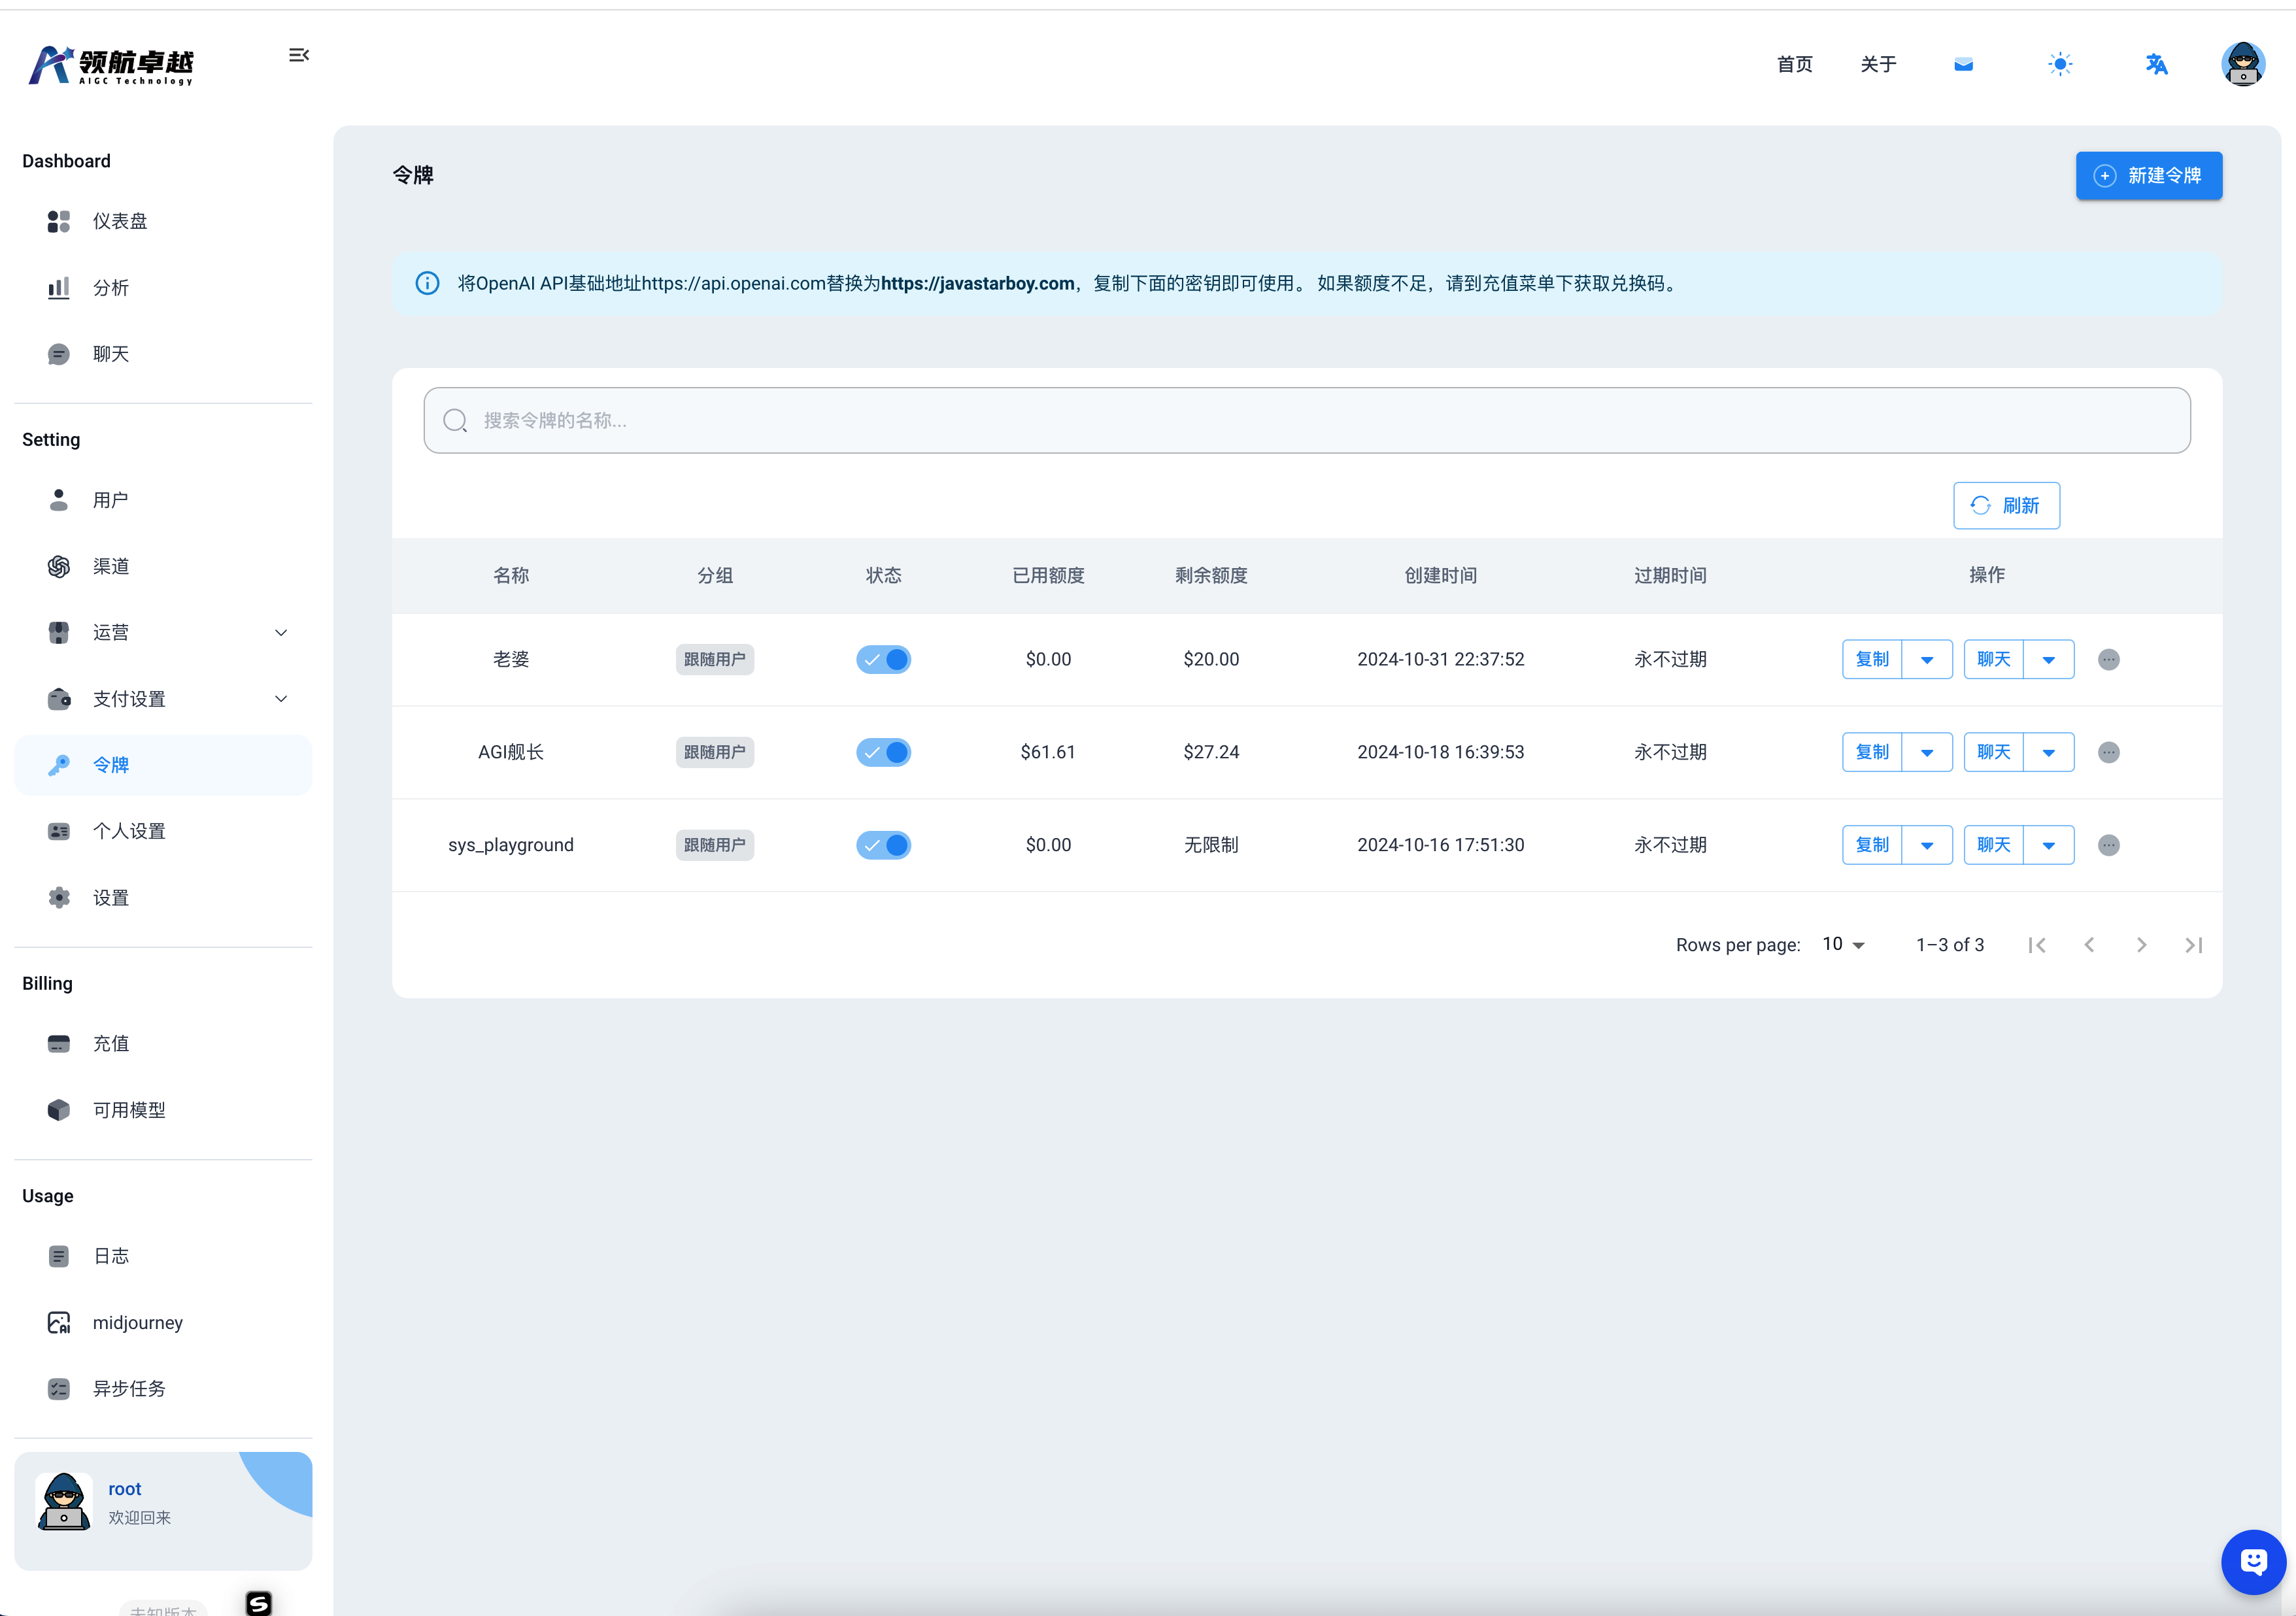Image resolution: width=2296 pixels, height=1616 pixels.
Task: Disable the 老婆 token status switch
Action: pos(883,660)
